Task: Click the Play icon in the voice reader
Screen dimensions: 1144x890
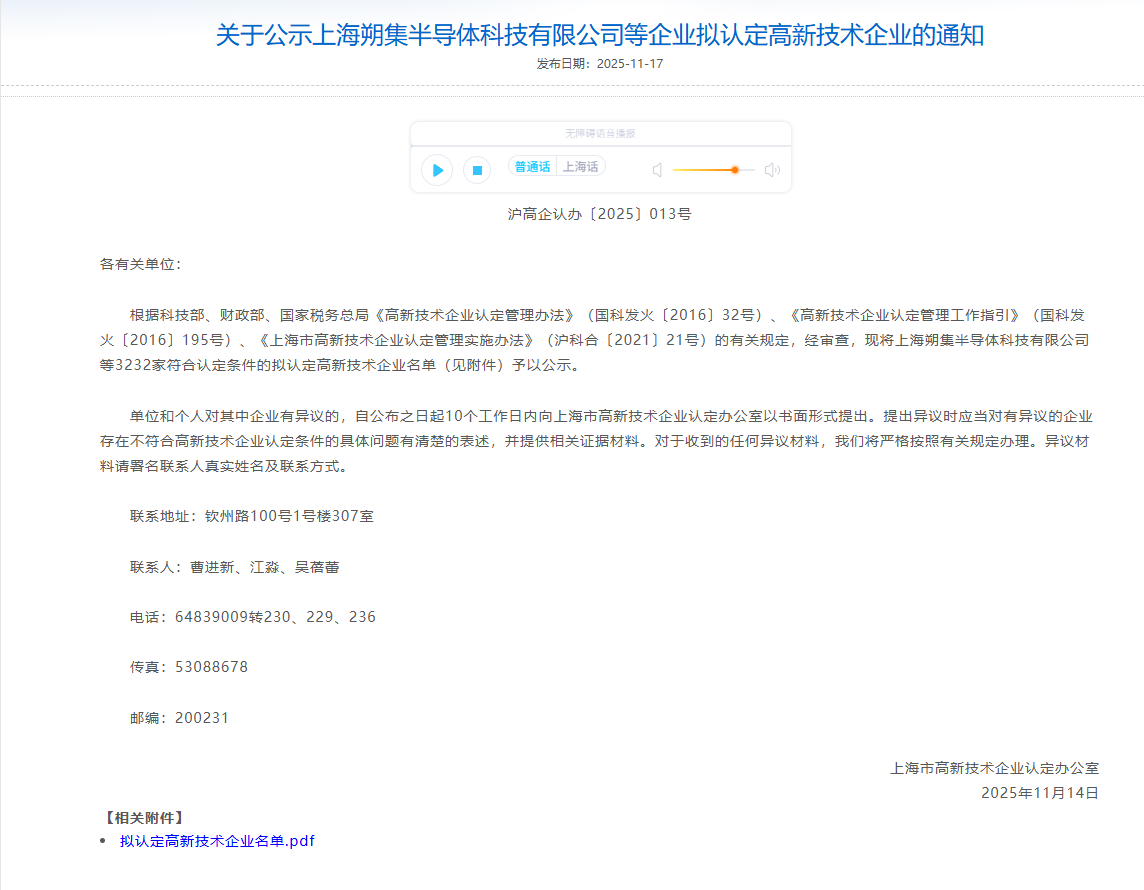Action: pos(436,170)
